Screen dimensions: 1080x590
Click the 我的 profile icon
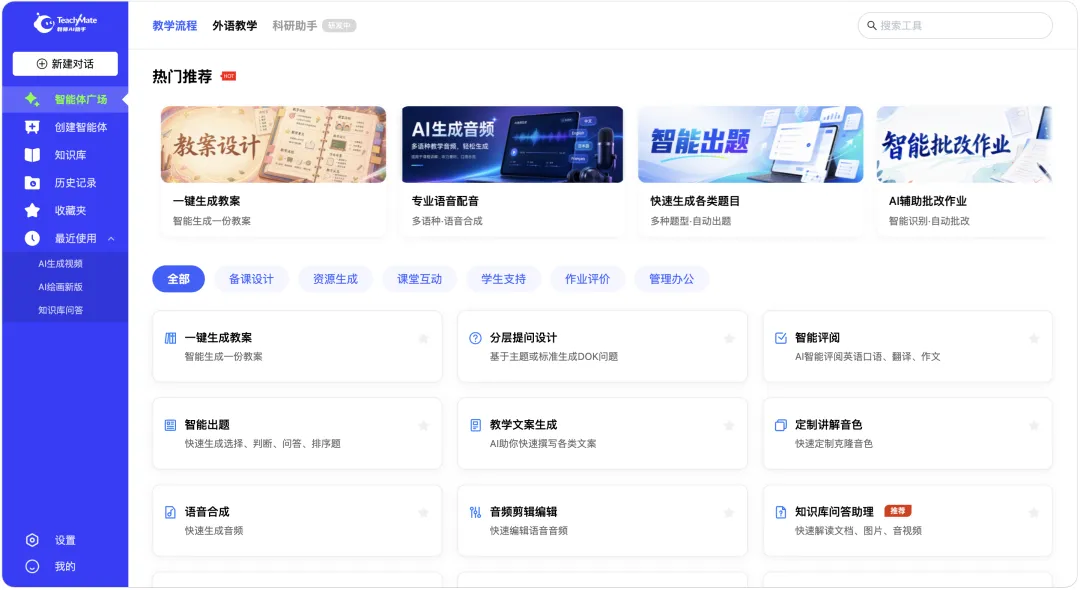pos(32,567)
